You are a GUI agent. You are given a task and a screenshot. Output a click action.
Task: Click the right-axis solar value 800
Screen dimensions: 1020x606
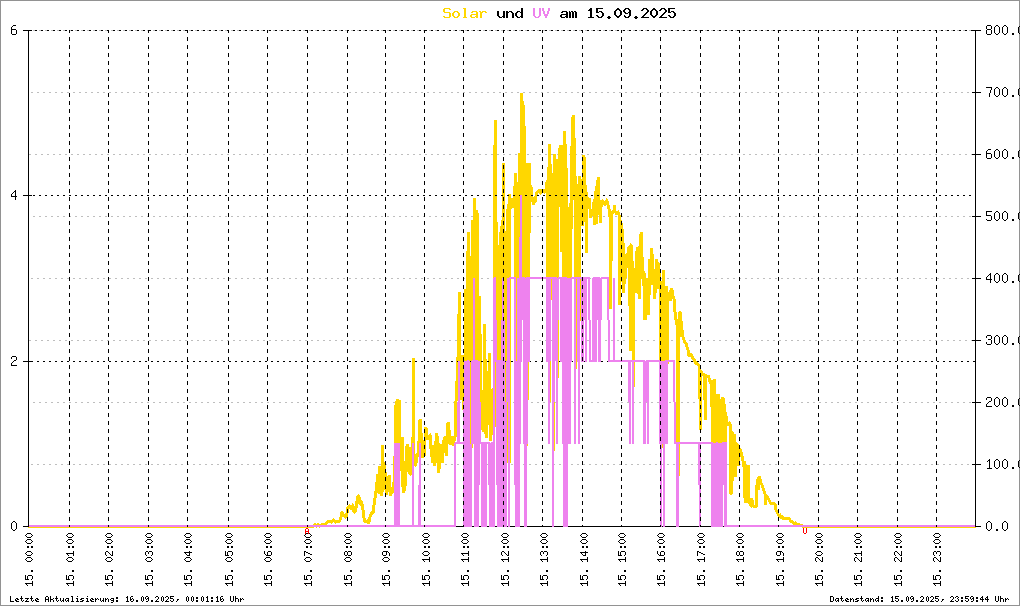[x=1002, y=30]
